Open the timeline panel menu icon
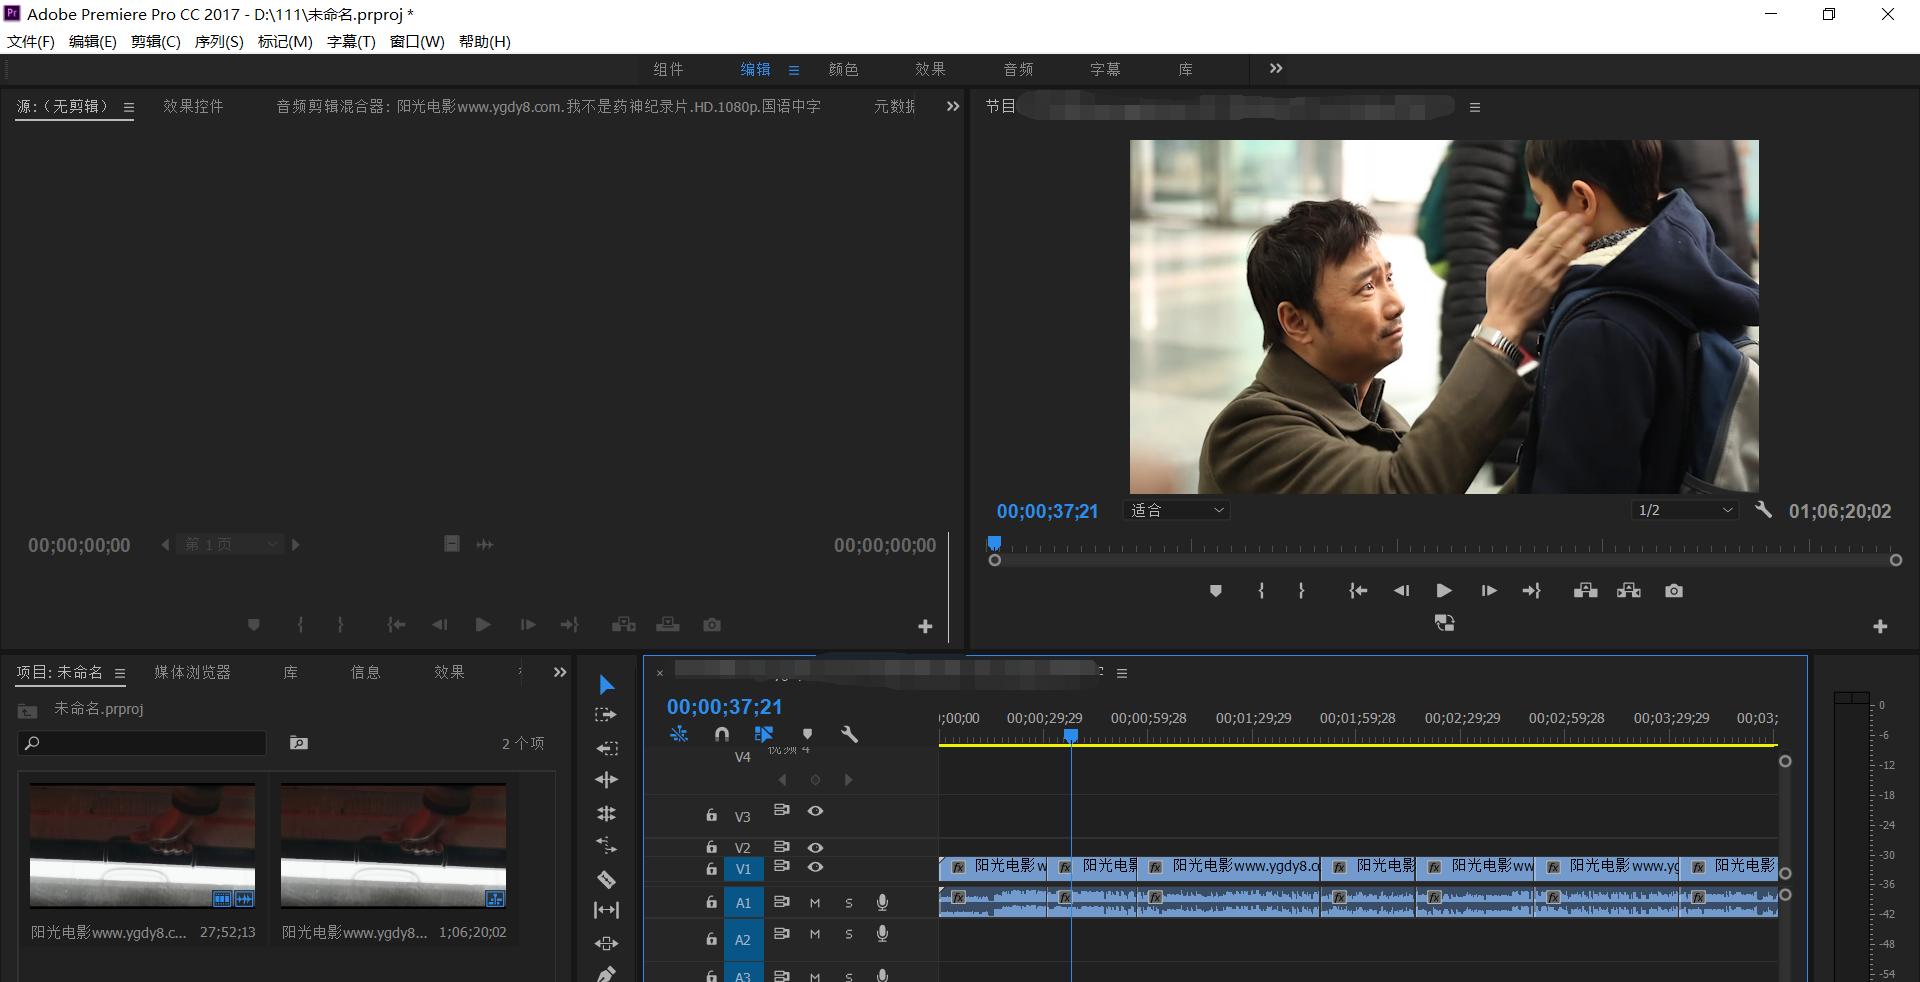Image resolution: width=1920 pixels, height=982 pixels. [1122, 673]
